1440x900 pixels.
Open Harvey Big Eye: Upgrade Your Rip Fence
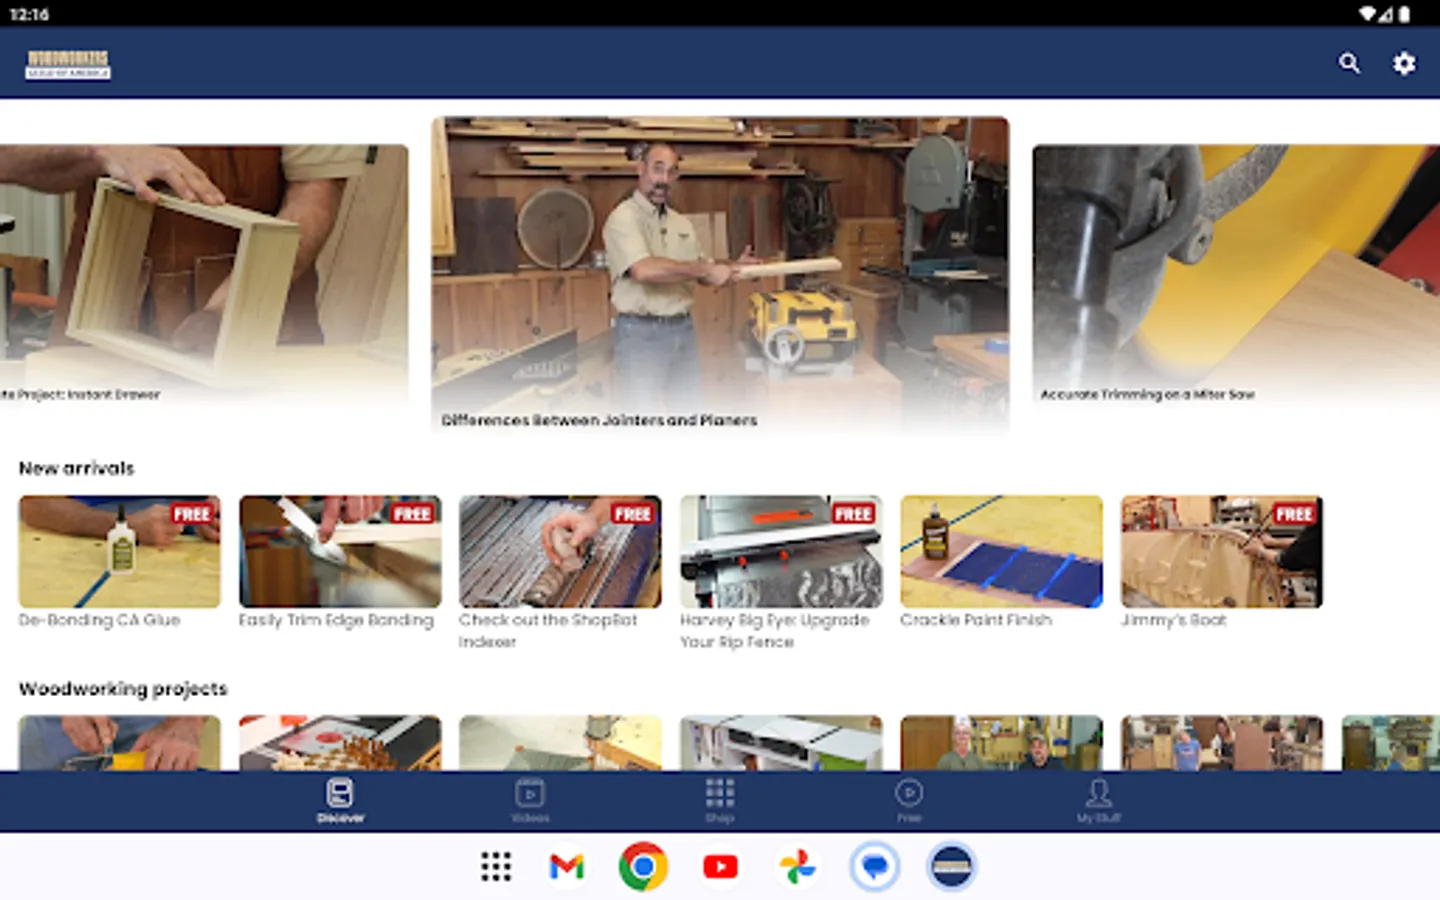pyautogui.click(x=780, y=551)
